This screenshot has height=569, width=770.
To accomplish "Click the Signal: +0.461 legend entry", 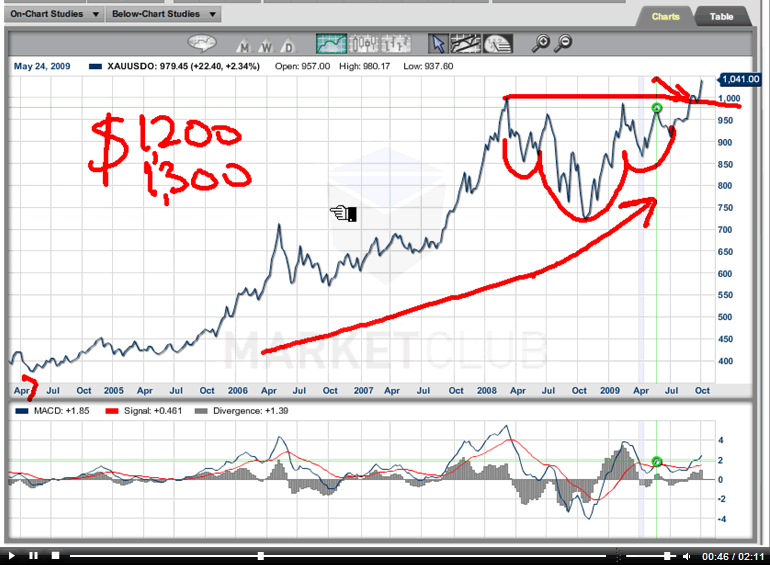I will click(144, 411).
